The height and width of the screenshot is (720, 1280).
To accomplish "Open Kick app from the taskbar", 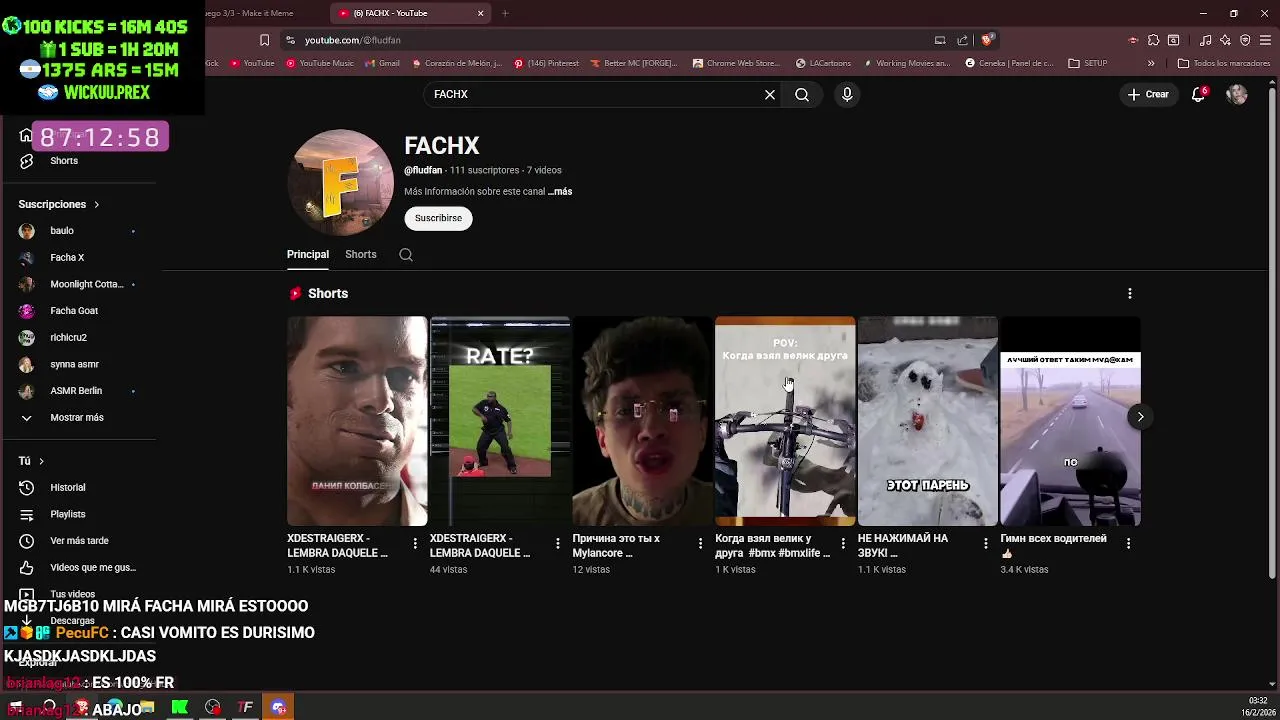I will 180,707.
